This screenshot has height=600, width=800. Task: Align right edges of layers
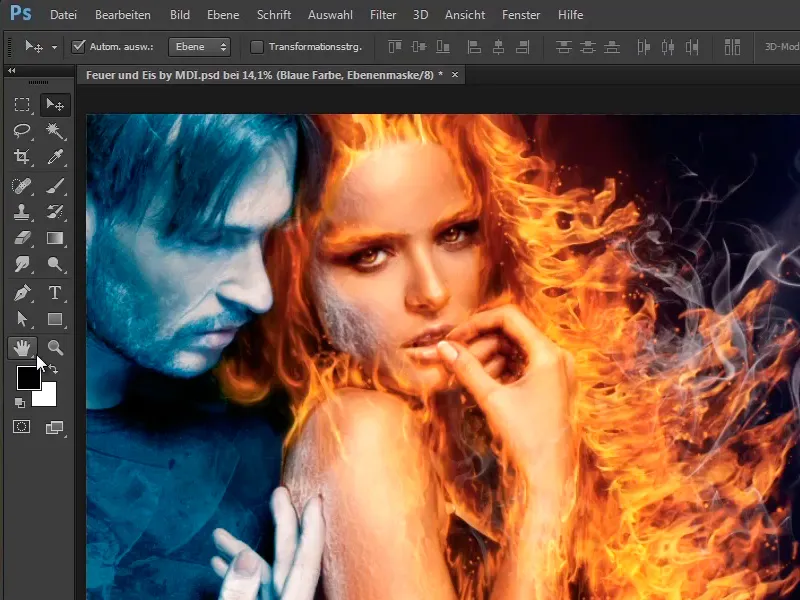(x=522, y=47)
